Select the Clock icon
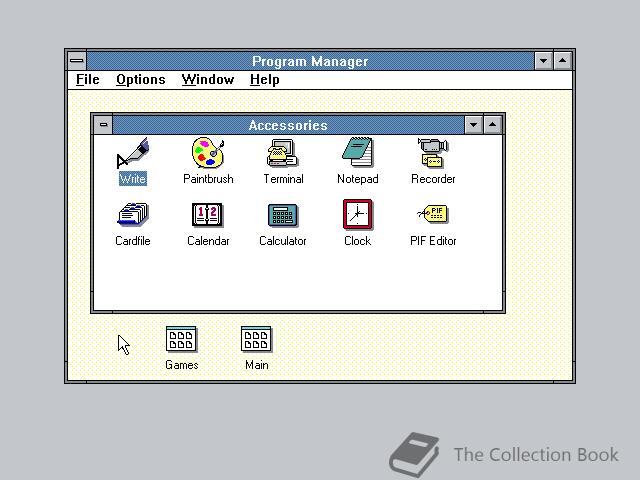This screenshot has height=480, width=640. pyautogui.click(x=358, y=214)
